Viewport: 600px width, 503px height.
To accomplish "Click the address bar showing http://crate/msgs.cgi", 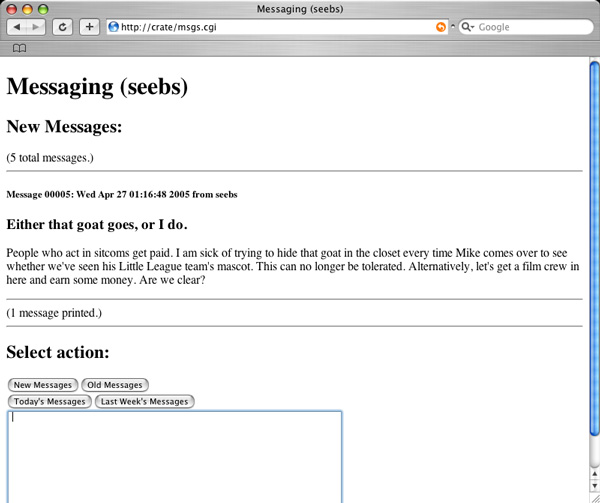I will point(270,27).
